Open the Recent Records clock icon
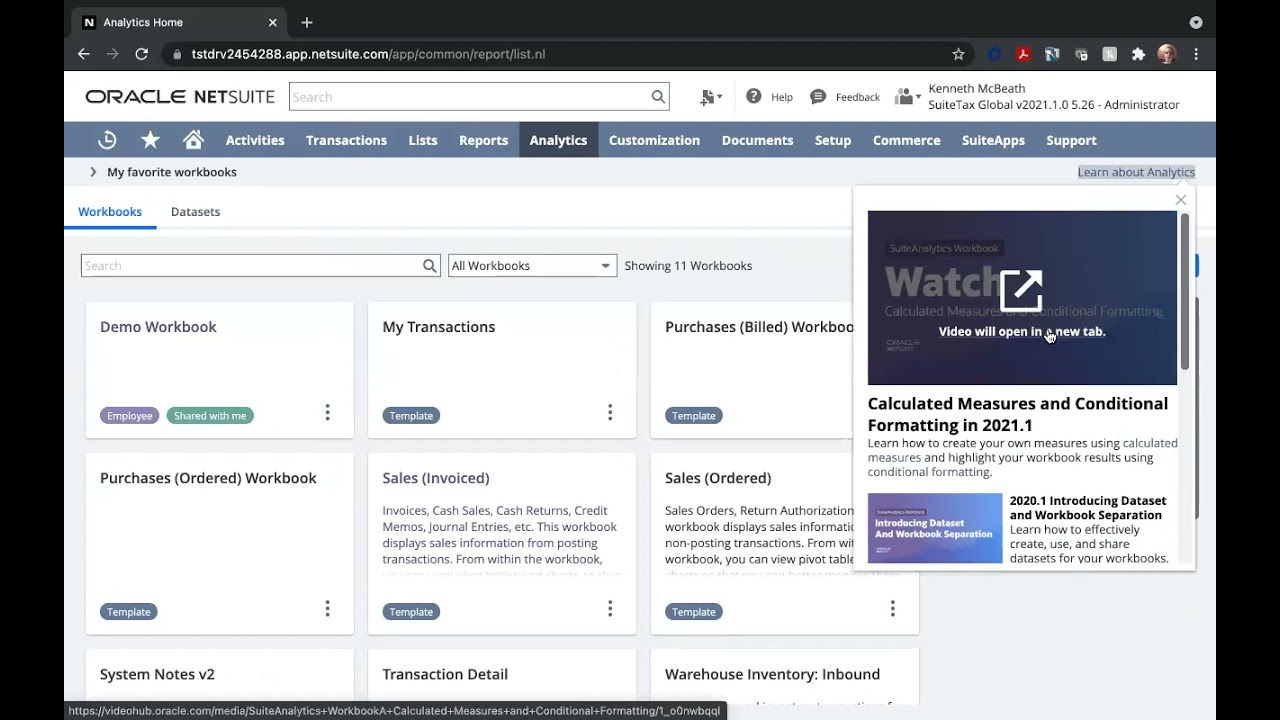Screen dimensions: 1280x720 (107, 140)
